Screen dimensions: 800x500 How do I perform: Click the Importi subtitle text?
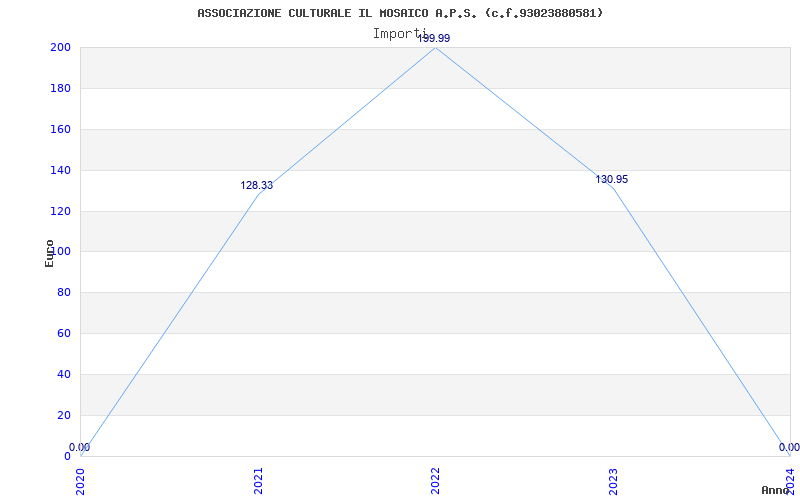click(399, 34)
